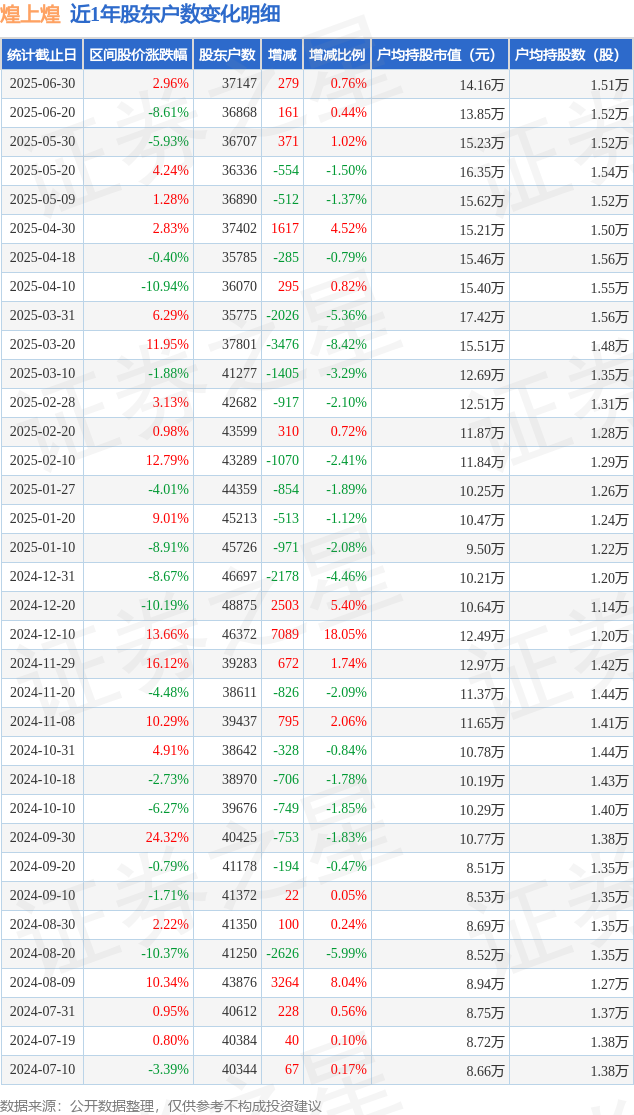
Task: Select the 2024-07-10 date row
Action: pyautogui.click(x=317, y=1069)
